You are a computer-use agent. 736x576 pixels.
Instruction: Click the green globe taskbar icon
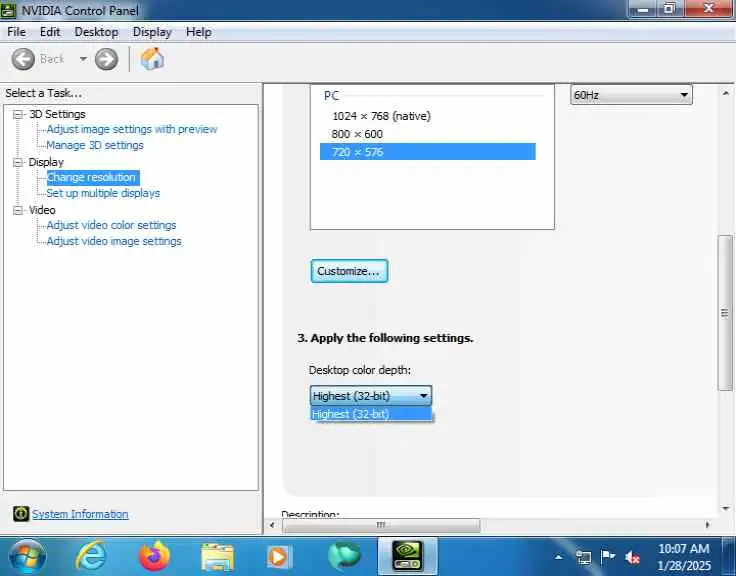344,556
